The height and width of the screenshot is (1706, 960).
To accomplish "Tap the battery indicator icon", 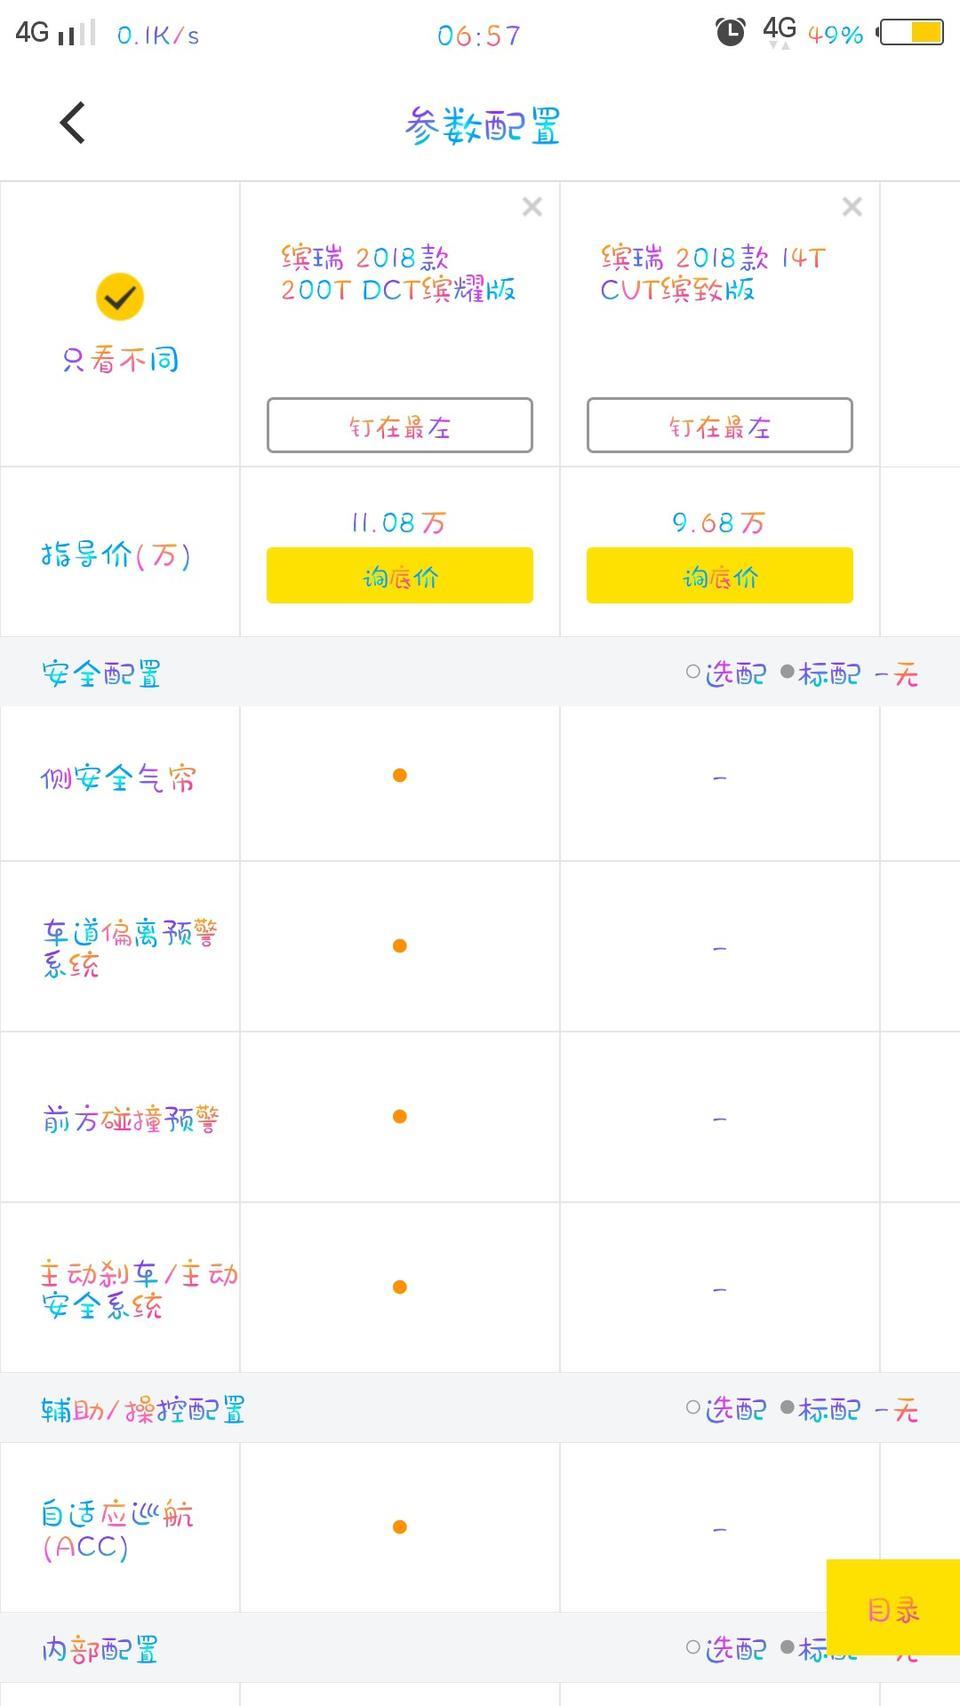I will click(910, 33).
